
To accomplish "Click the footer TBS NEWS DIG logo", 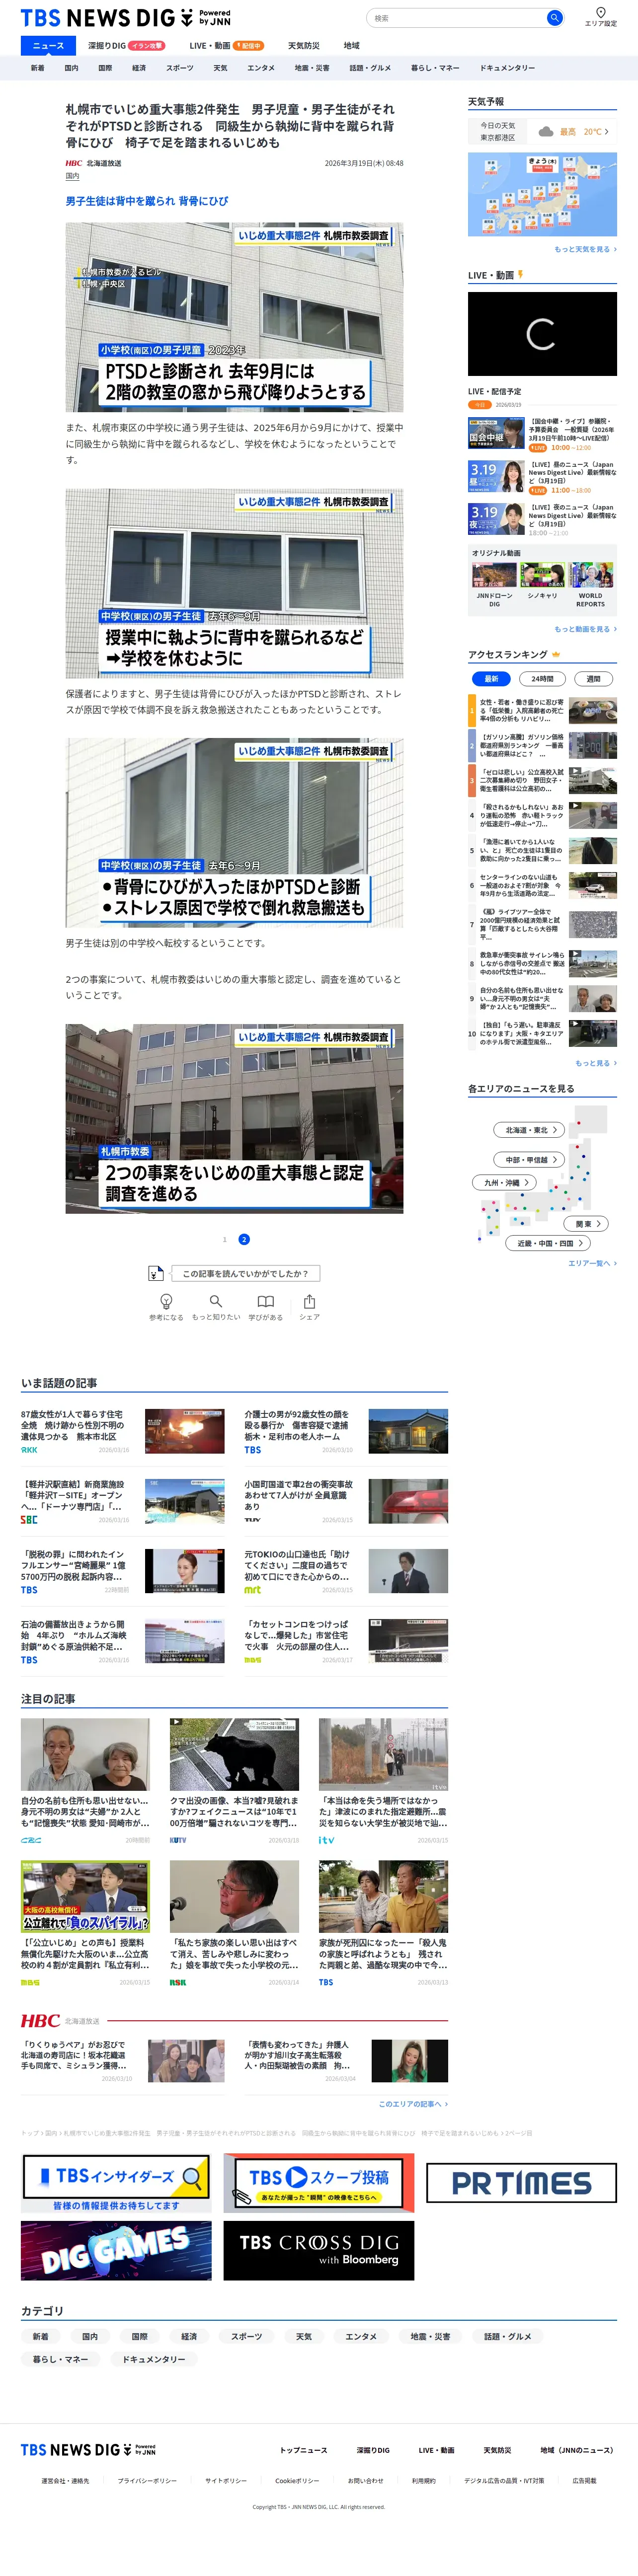I will [88, 2450].
